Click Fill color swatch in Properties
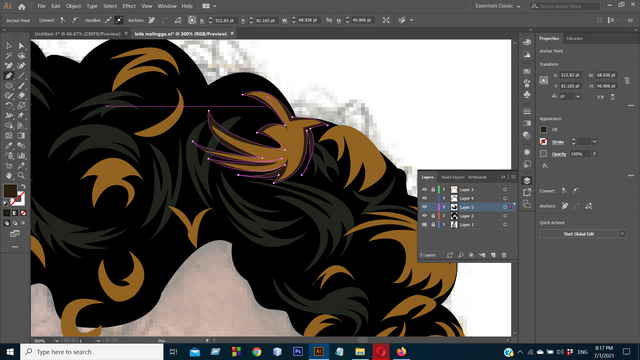This screenshot has width=640, height=360. [x=543, y=129]
